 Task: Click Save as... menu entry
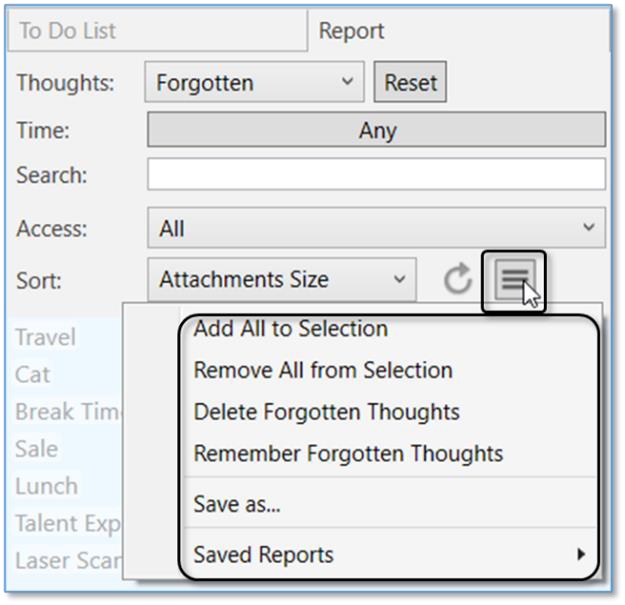pyautogui.click(x=237, y=505)
